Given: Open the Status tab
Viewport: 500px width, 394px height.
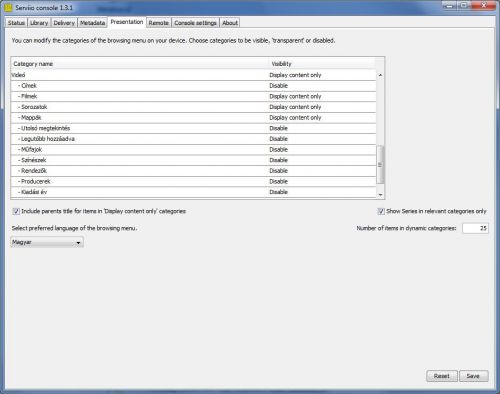Looking at the screenshot, I should click(x=16, y=23).
